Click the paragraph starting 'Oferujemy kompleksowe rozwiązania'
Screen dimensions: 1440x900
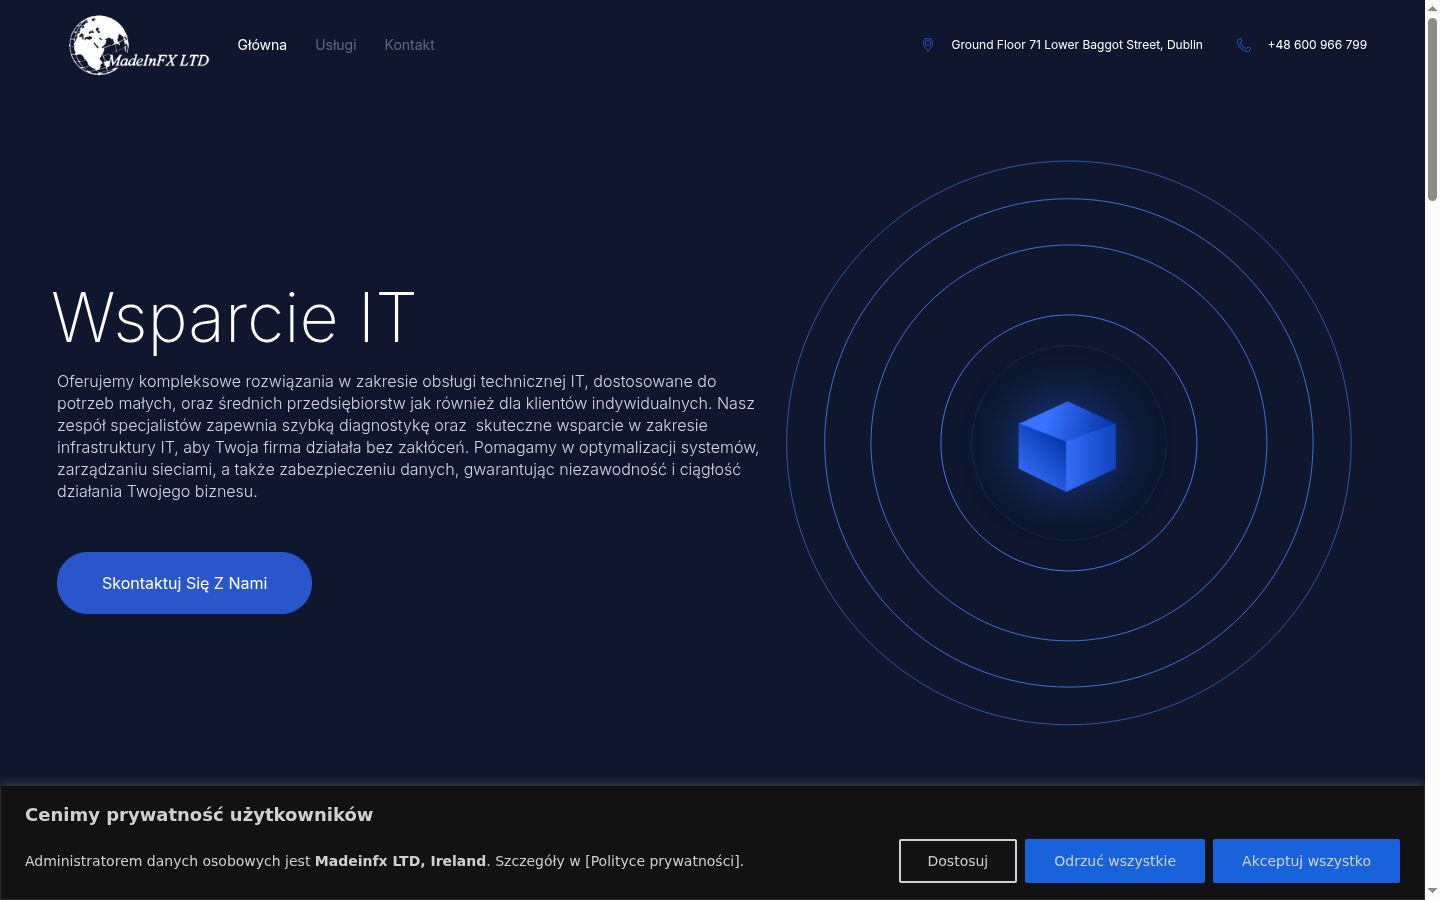tap(408, 436)
